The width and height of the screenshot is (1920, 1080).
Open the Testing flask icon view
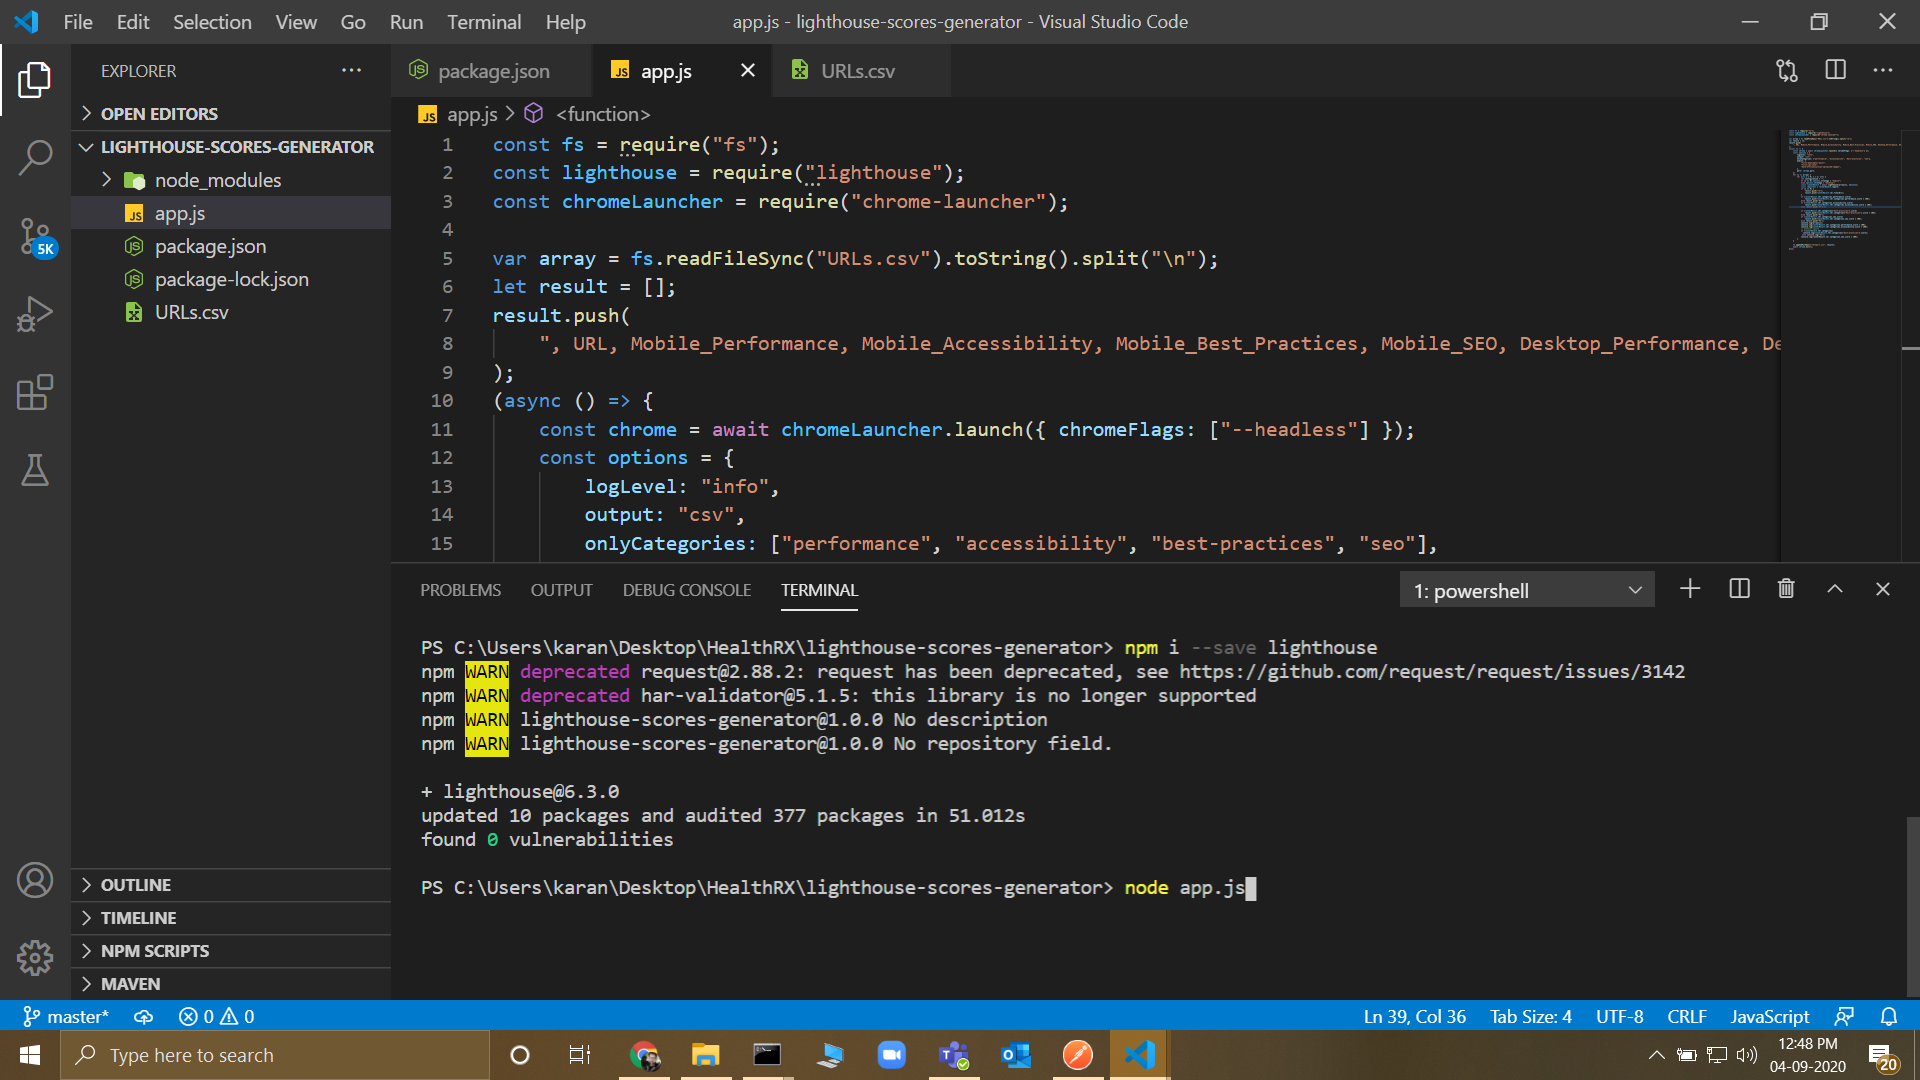pyautogui.click(x=35, y=470)
